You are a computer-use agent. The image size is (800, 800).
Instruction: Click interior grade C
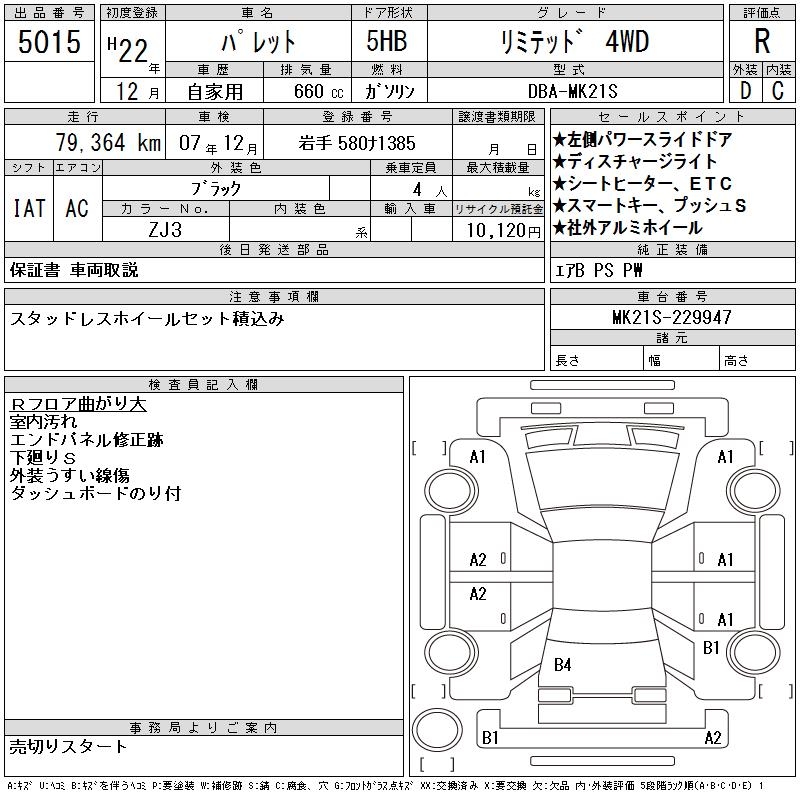tap(778, 90)
